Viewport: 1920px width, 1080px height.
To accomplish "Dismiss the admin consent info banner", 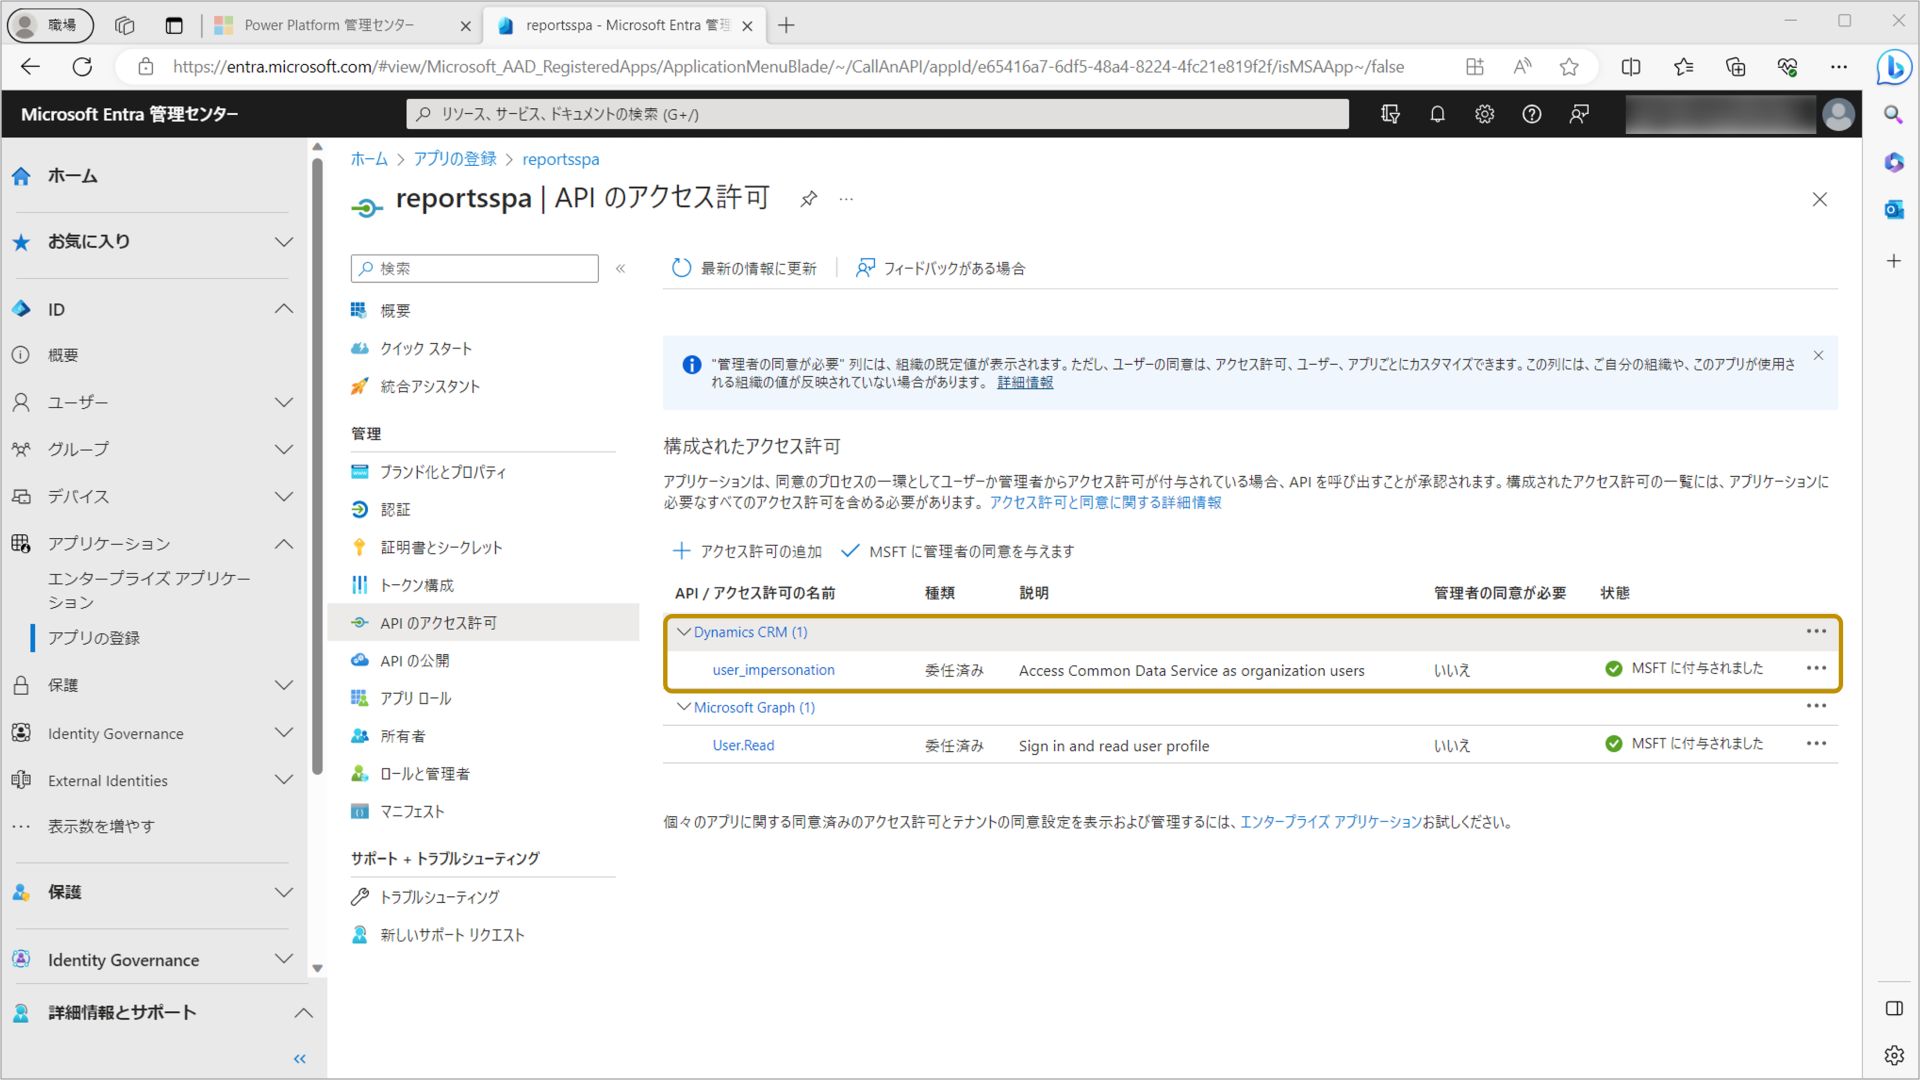I will tap(1818, 356).
